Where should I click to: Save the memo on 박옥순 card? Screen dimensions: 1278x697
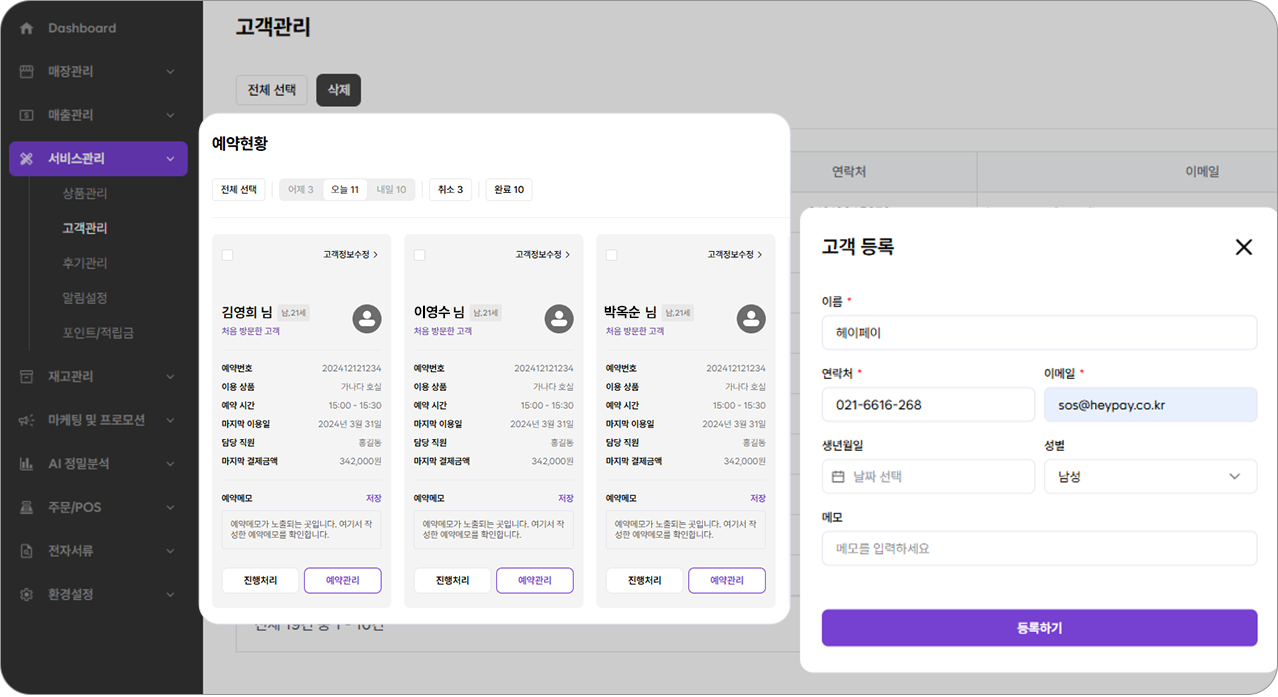pos(757,498)
